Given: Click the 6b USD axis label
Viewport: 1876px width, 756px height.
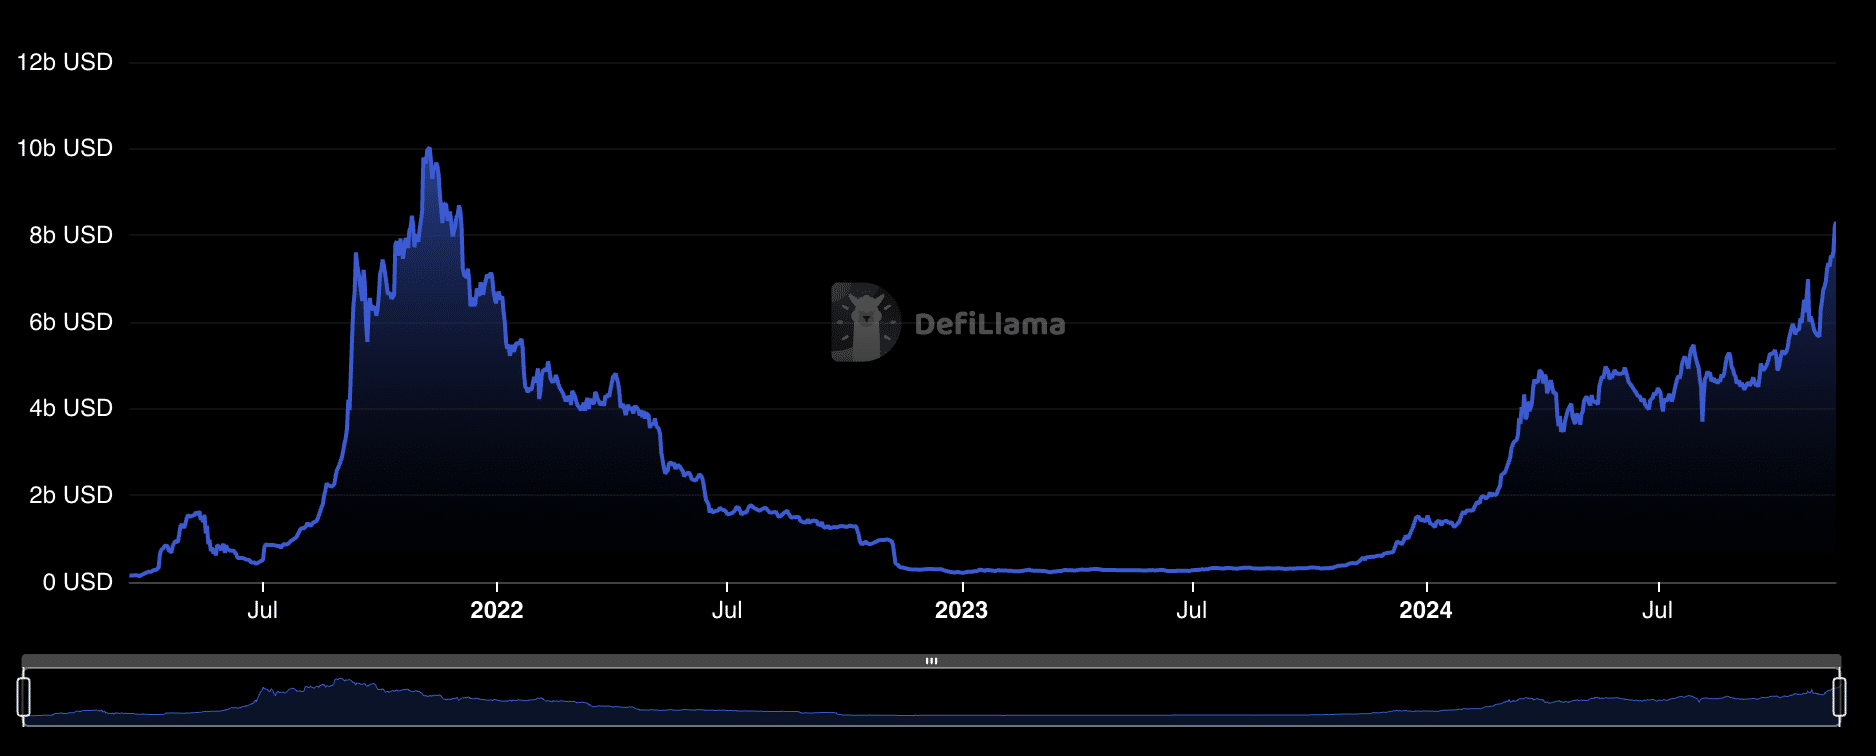Looking at the screenshot, I should coord(71,322).
